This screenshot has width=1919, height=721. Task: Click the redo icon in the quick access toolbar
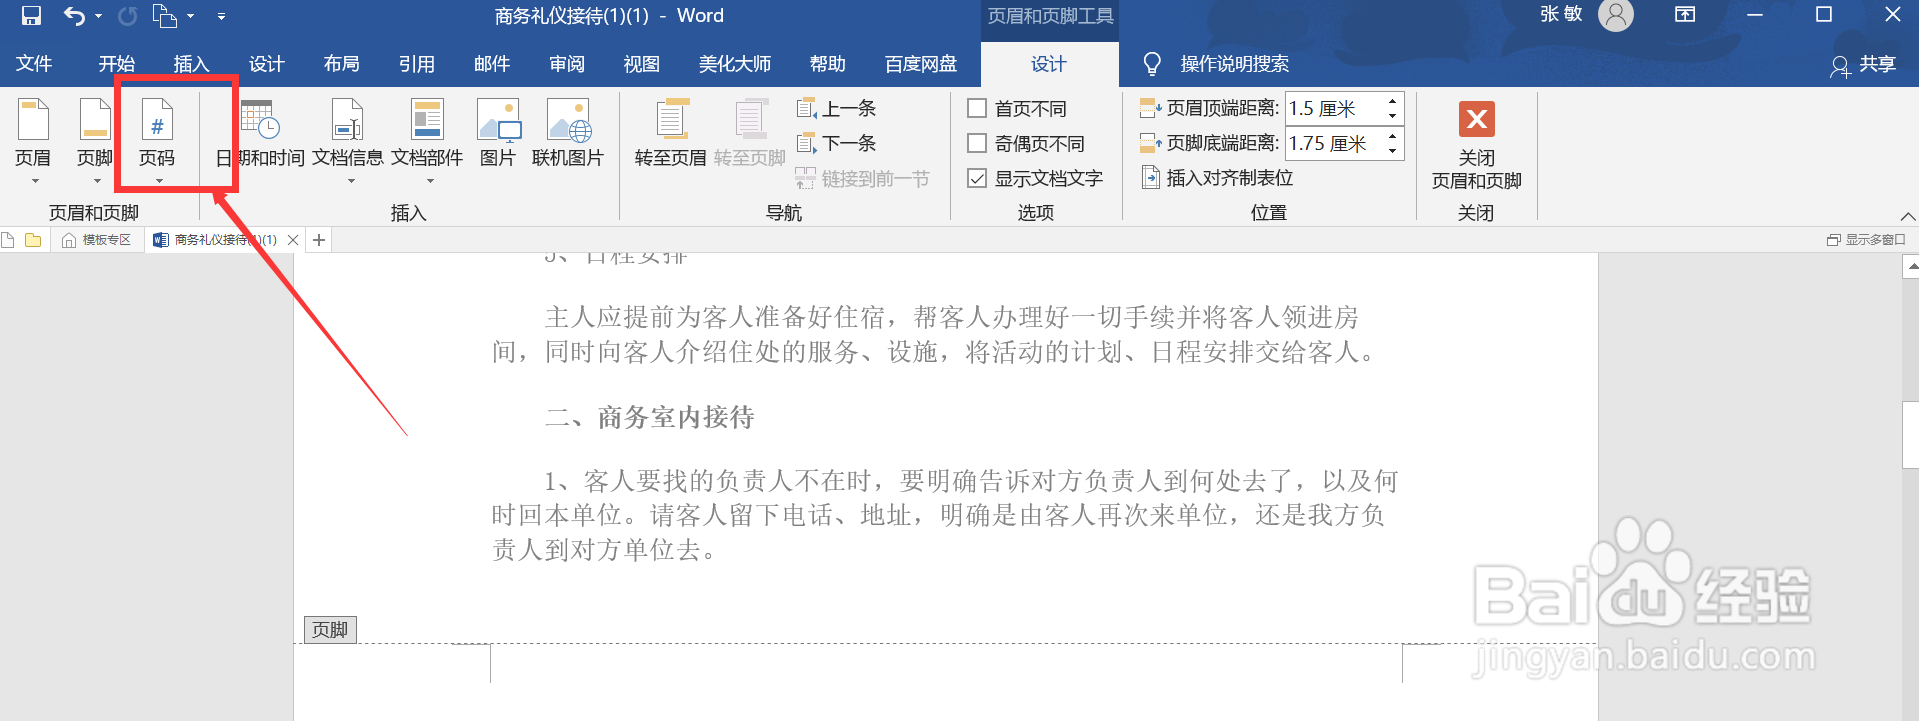click(x=128, y=16)
